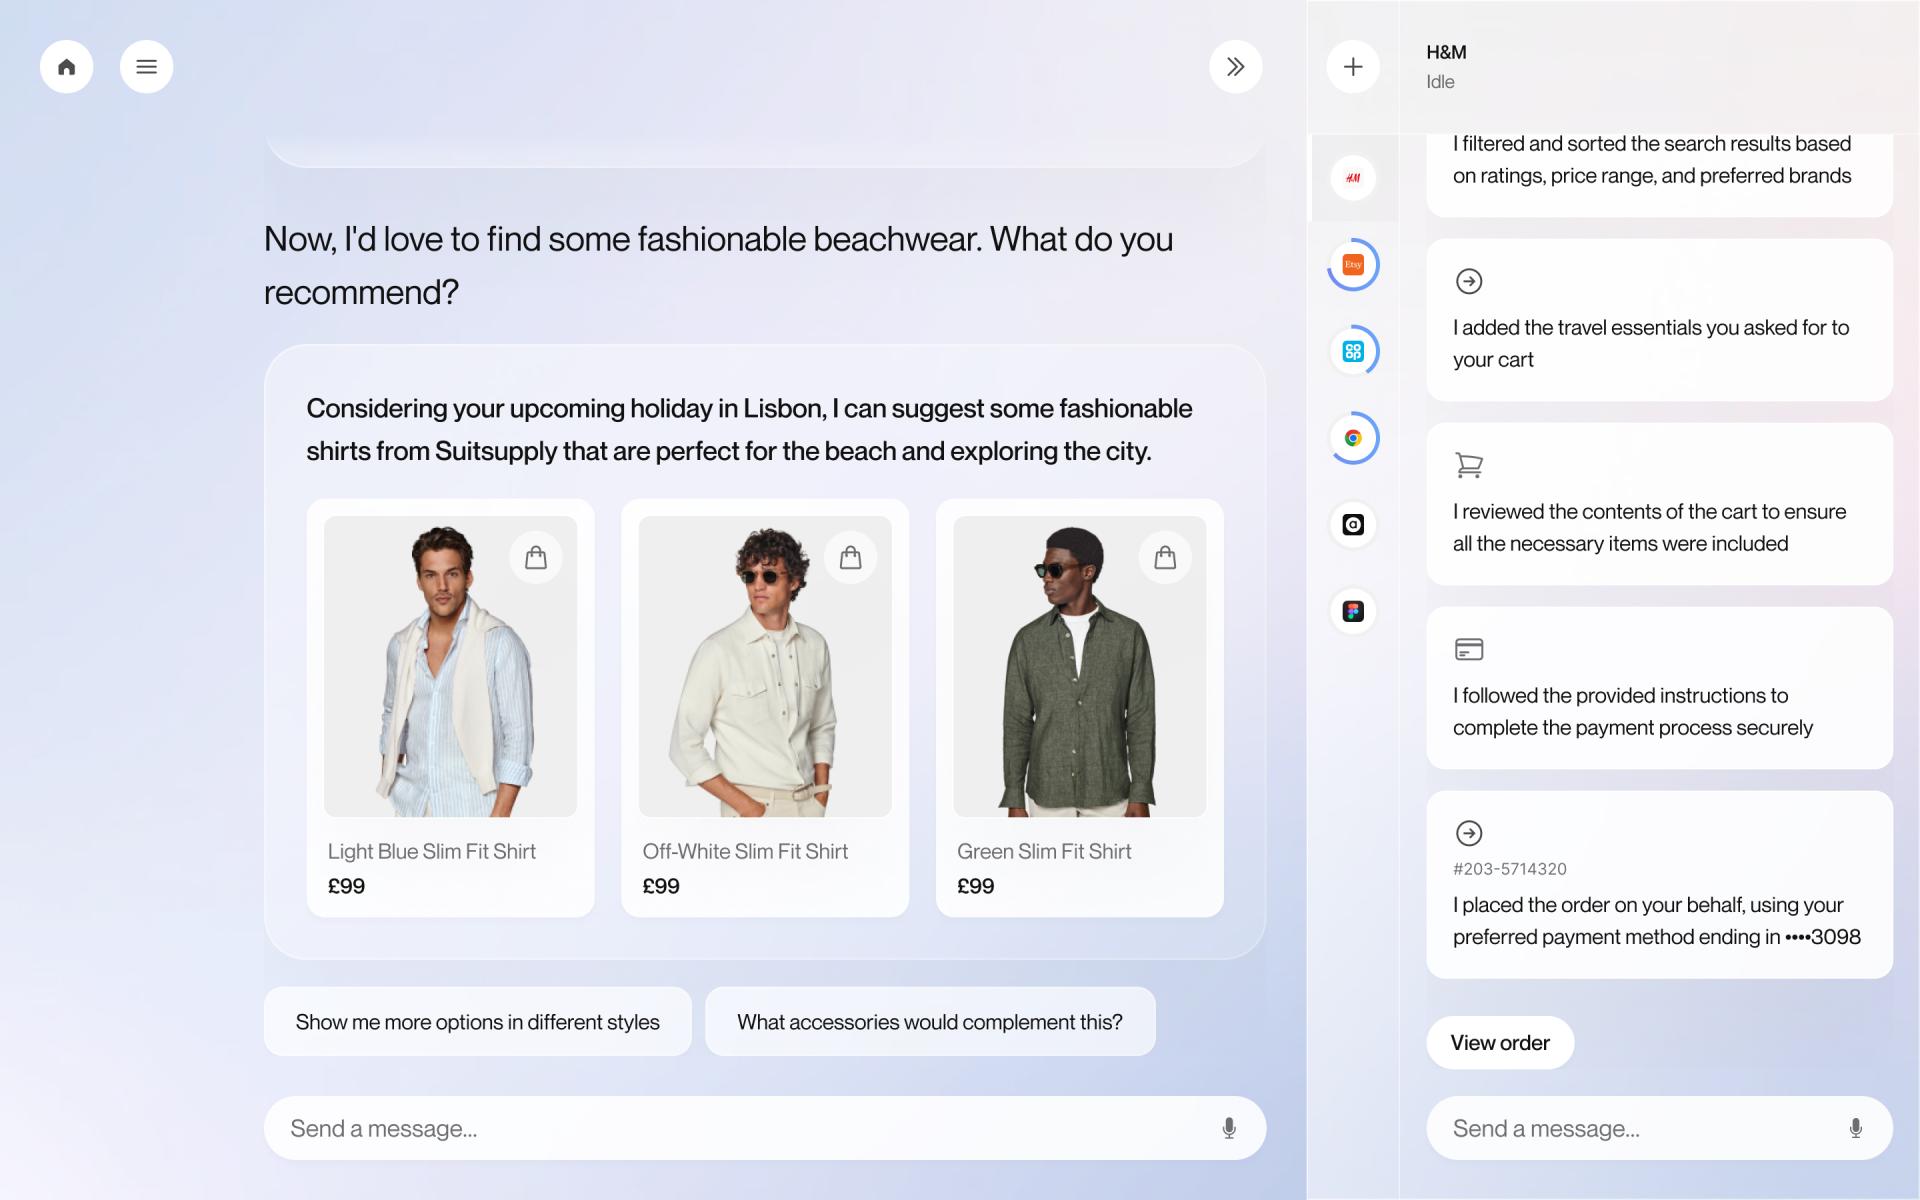Go to the home screen icon
Viewport: 1920px width, 1200px height.
67,67
